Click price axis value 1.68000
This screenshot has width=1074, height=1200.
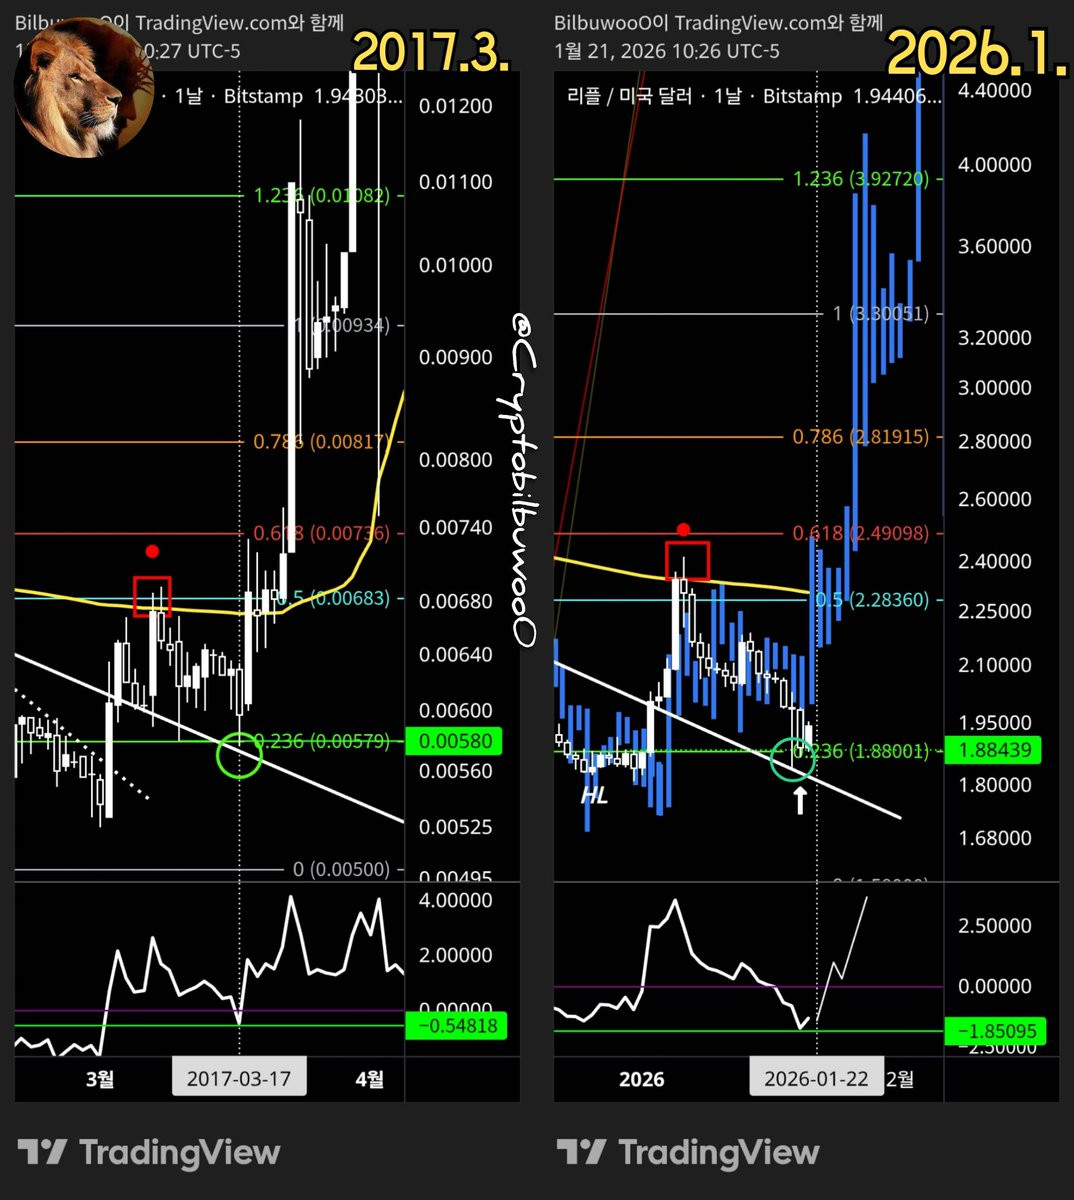pyautogui.click(x=994, y=838)
